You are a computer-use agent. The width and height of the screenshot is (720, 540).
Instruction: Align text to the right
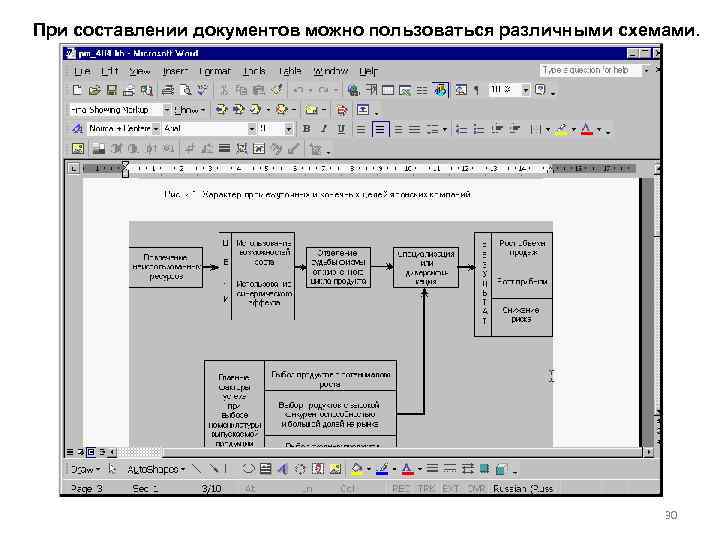[x=398, y=129]
